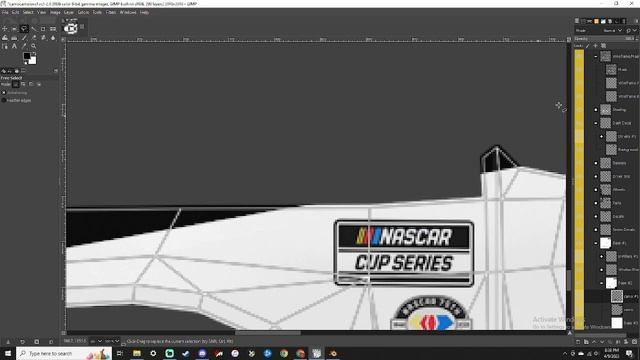Open the File menu
The image size is (640, 360).
coord(5,13)
